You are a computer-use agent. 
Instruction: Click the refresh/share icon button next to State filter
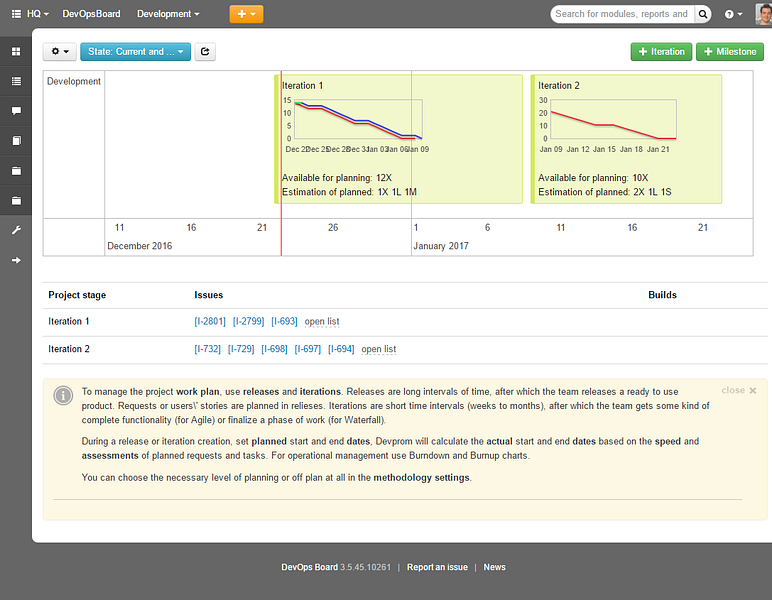coord(205,52)
